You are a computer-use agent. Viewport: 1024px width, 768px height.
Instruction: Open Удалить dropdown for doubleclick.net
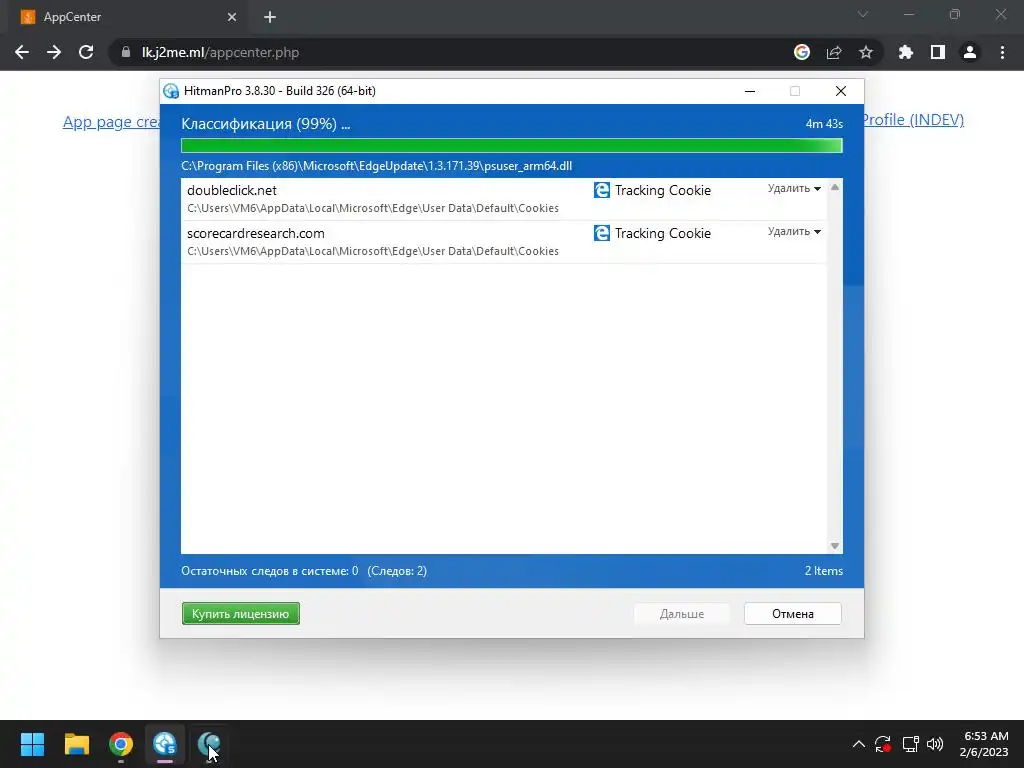point(794,188)
